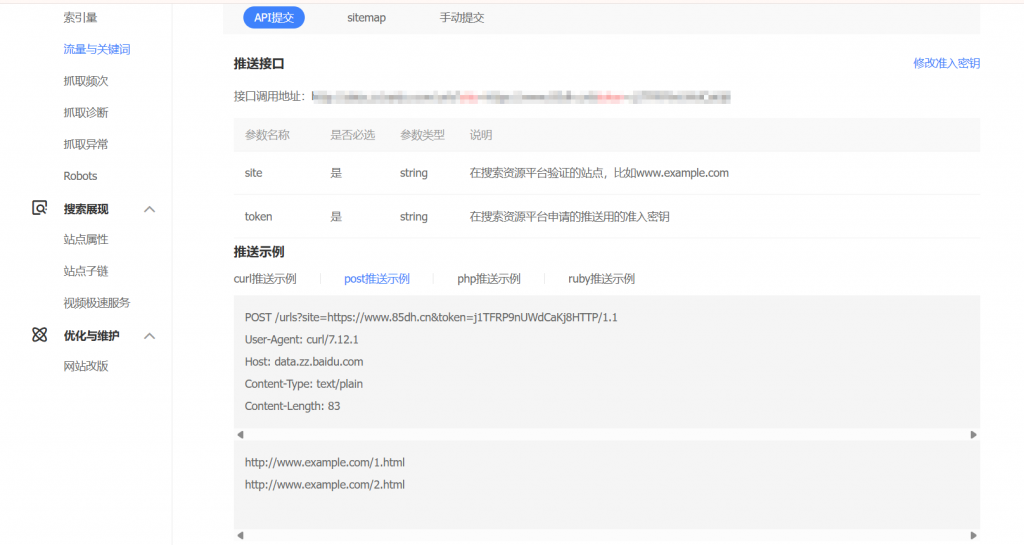1024x545 pixels.
Task: Open the ruby推送示例 tab
Action: (601, 279)
